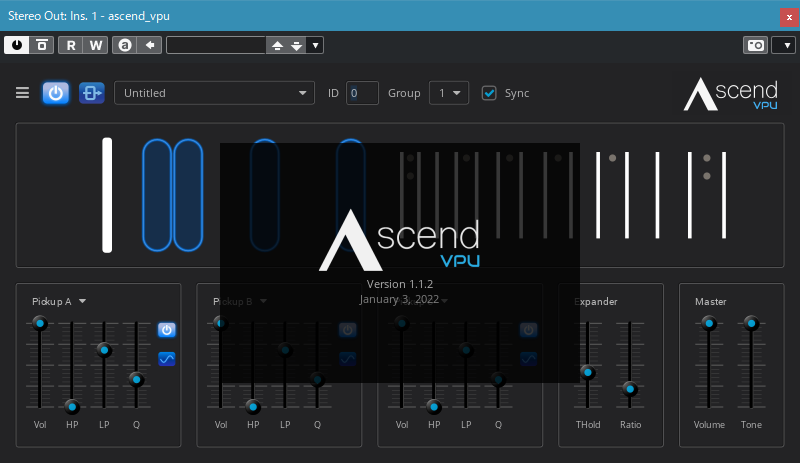The image size is (800, 463).
Task: Click Master Volume slider knob
Action: coord(709,323)
